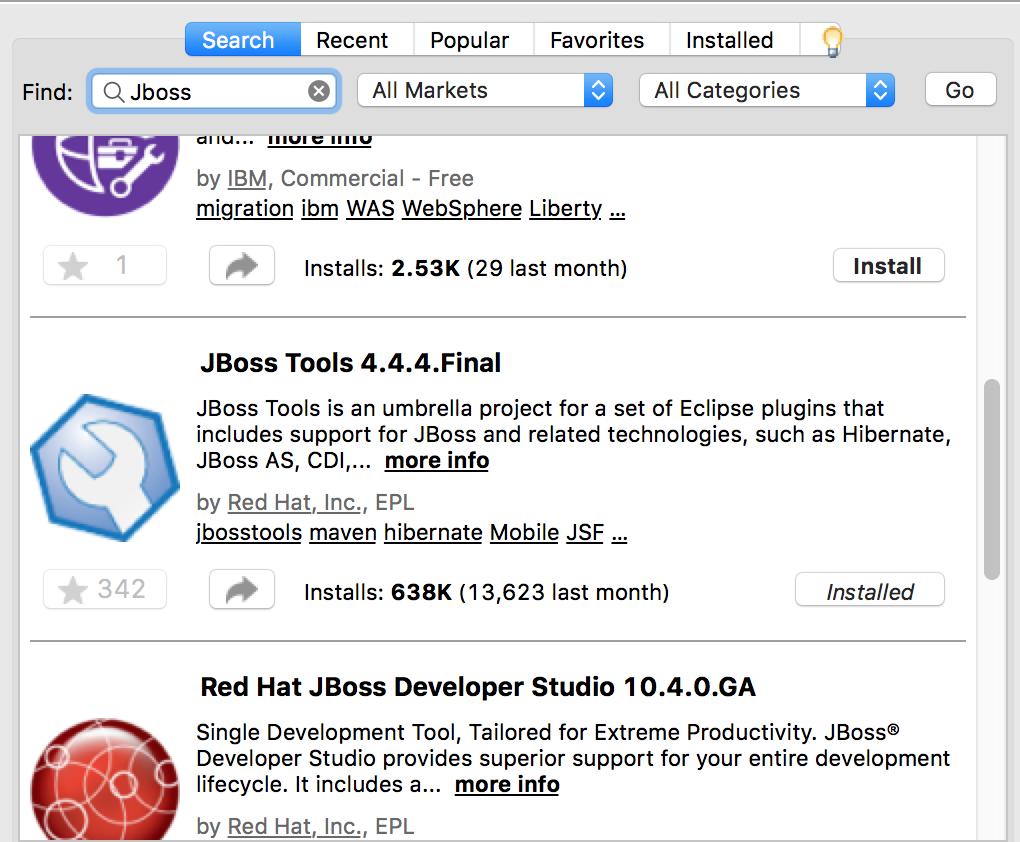Share the IBM migration entry
This screenshot has height=842, width=1020.
pos(241,265)
